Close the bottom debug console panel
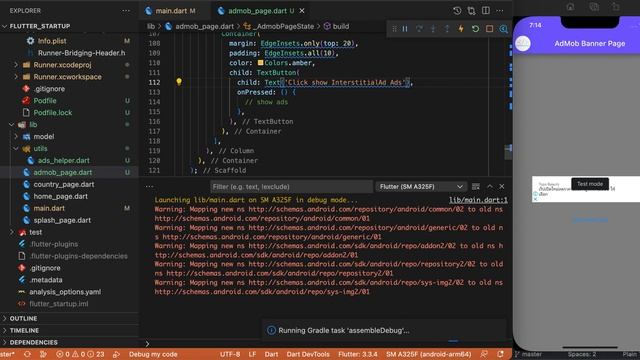640x360 pixels. (x=502, y=187)
